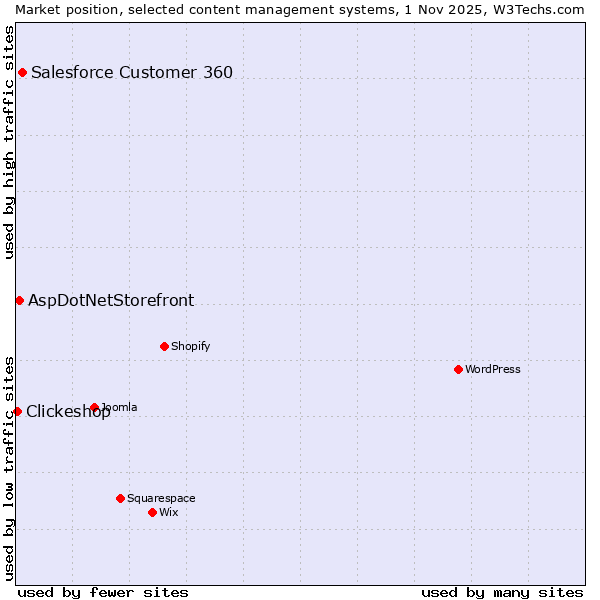Screen dimensions: 600x600
Task: Click the Salesforce Customer 360 red marker
Action: 22,72
